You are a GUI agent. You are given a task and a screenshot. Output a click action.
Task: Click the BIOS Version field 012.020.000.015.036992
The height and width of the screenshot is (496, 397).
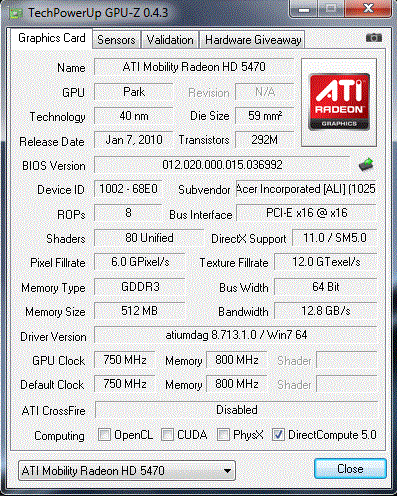coord(222,165)
